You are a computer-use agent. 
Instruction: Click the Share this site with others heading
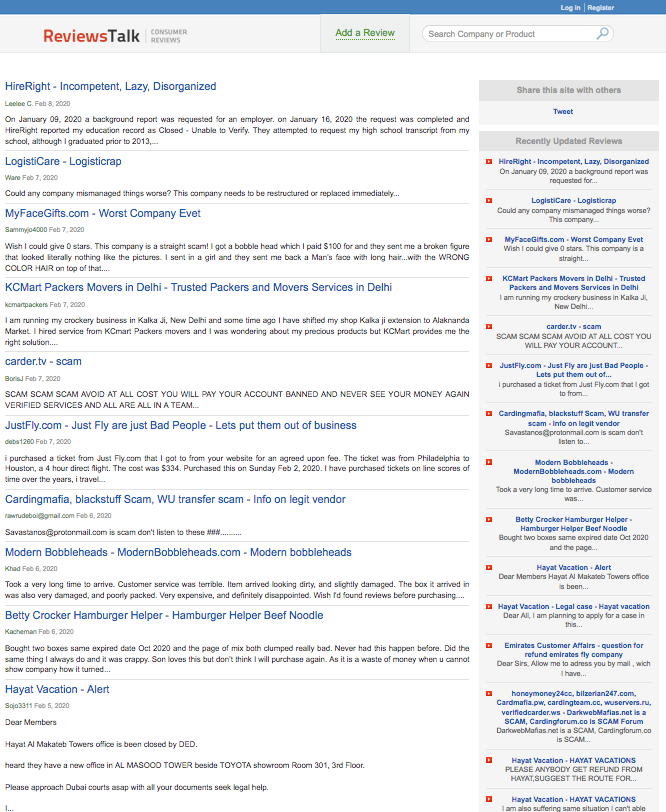[569, 90]
